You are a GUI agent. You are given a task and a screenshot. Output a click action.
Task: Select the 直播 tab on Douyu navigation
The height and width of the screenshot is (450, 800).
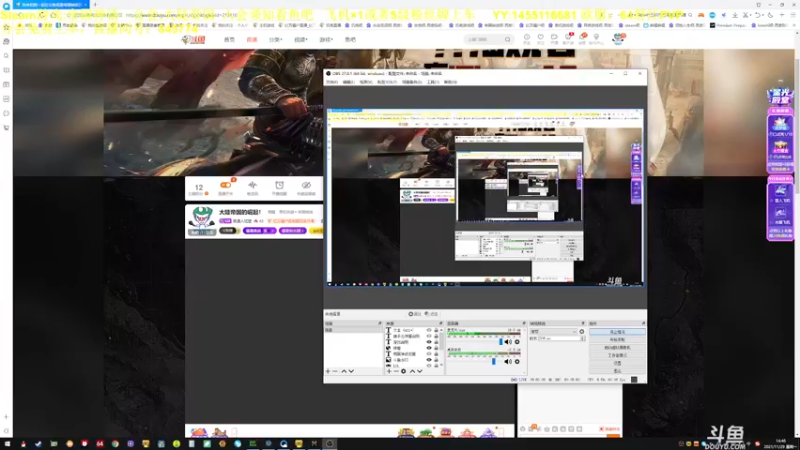(252, 39)
